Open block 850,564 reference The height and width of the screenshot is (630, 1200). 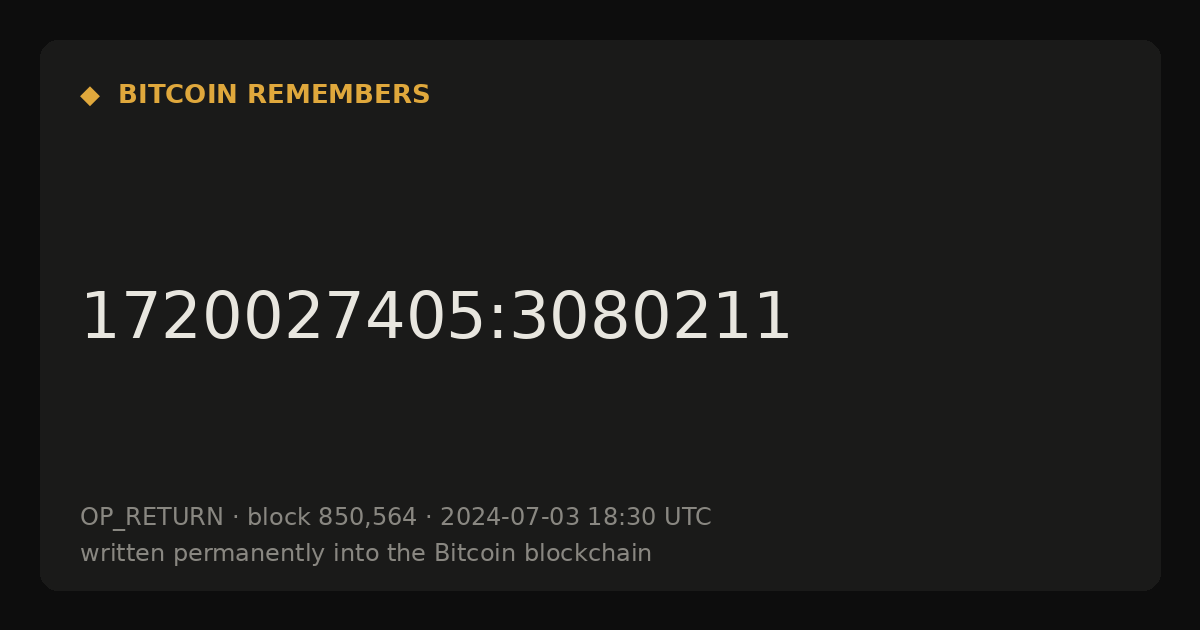coord(332,517)
